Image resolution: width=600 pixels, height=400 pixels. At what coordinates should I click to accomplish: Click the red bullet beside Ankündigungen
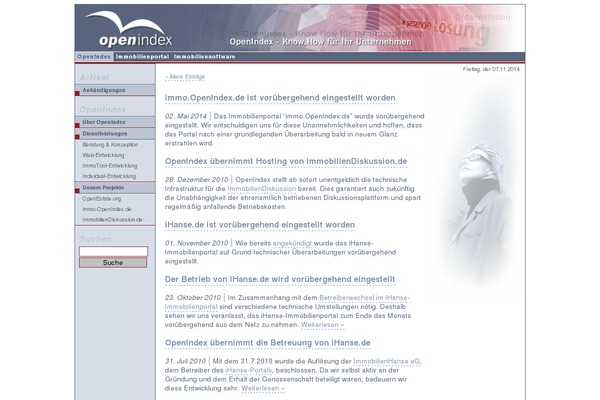pyautogui.click(x=77, y=93)
